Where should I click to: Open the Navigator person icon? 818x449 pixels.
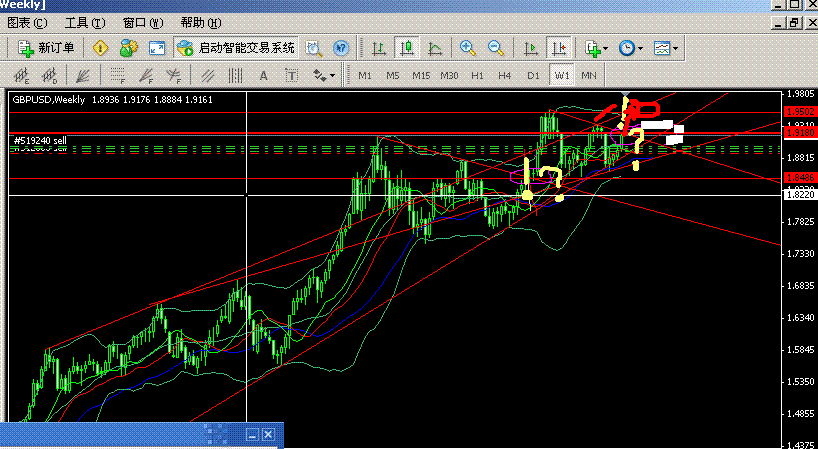pyautogui.click(x=128, y=48)
